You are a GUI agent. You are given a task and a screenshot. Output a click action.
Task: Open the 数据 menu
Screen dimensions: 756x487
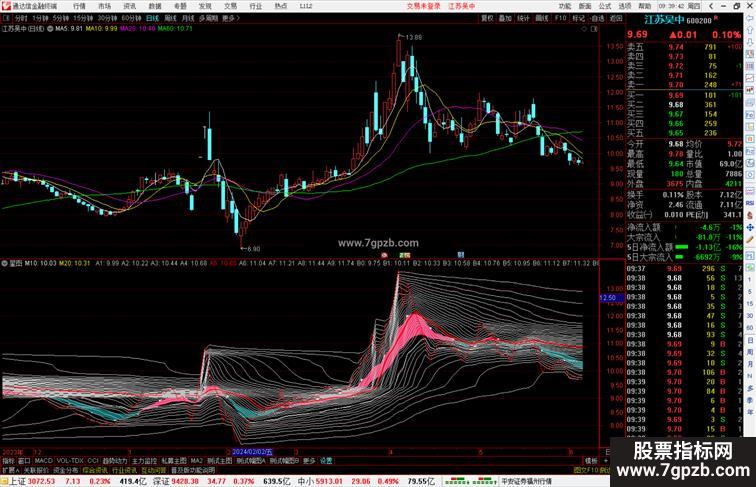coord(155,6)
